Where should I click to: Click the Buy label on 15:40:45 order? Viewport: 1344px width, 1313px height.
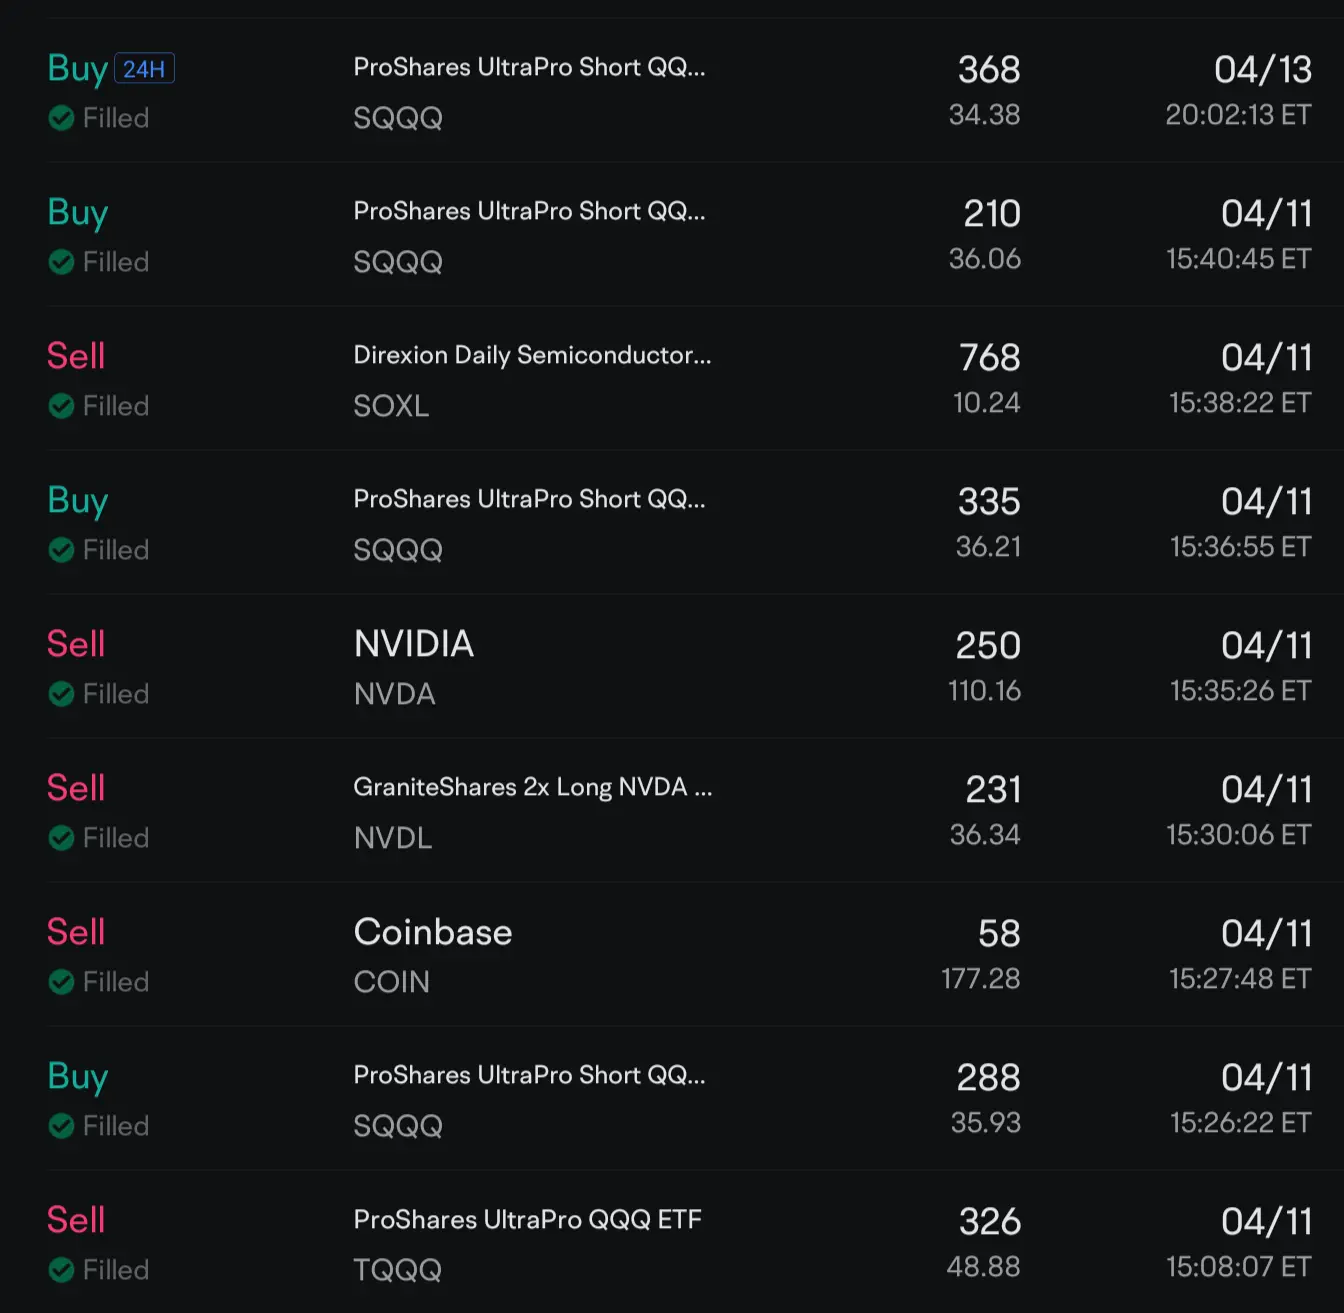78,213
